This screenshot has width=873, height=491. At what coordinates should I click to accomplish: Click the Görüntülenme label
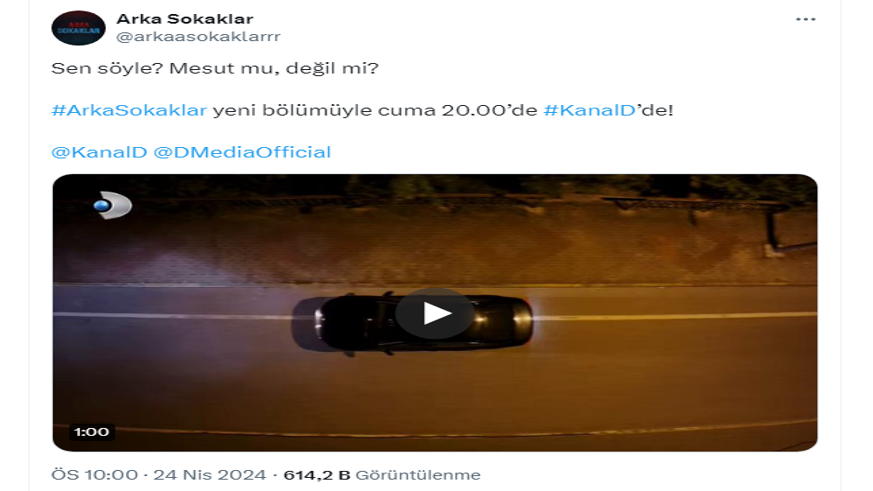pos(418,475)
